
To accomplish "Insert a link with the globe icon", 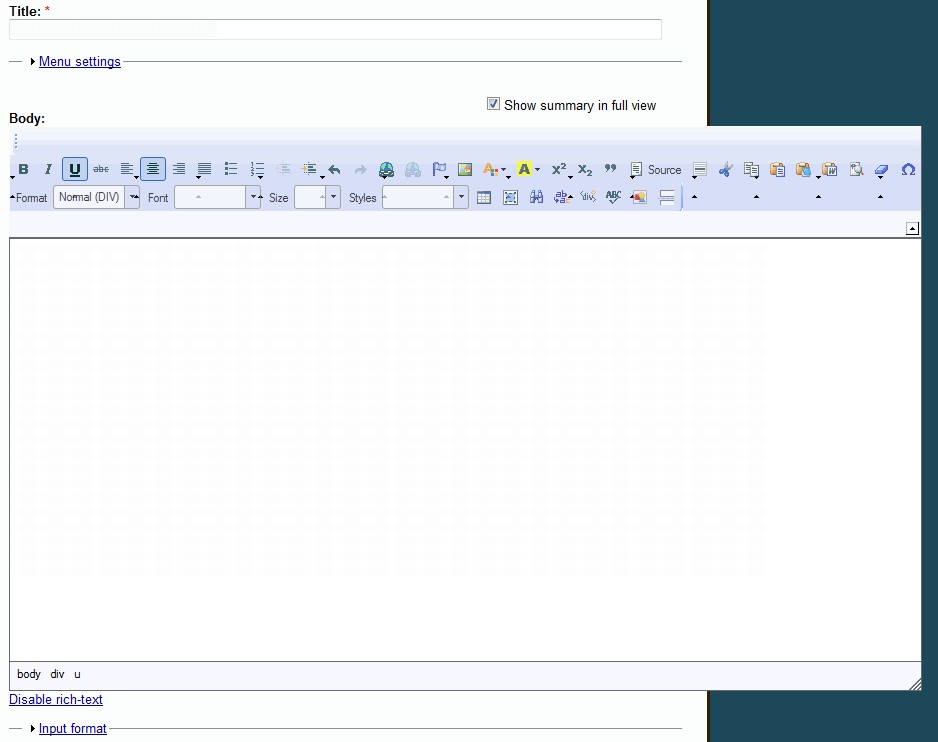I will point(386,169).
